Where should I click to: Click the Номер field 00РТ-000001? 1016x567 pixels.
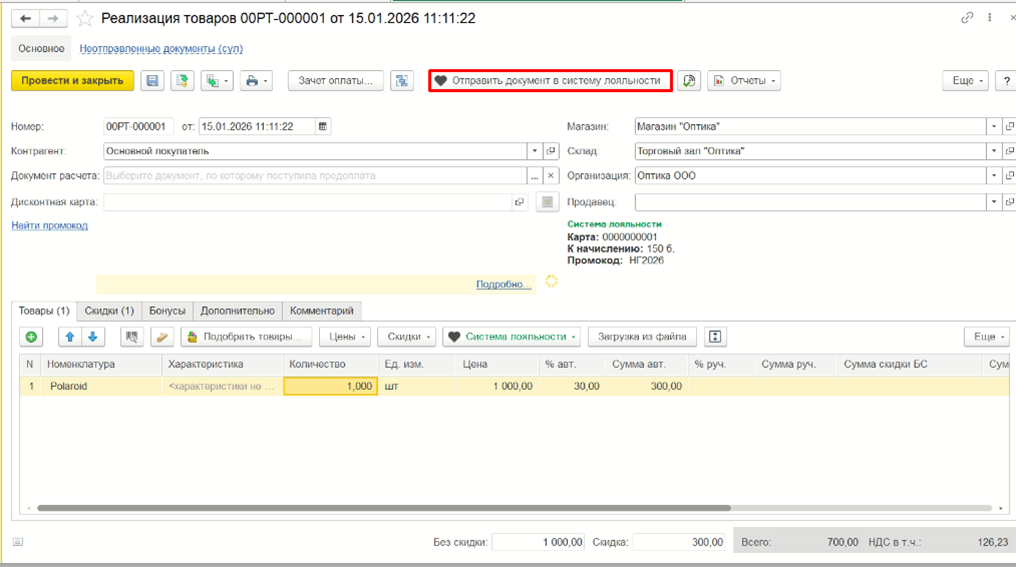point(138,126)
